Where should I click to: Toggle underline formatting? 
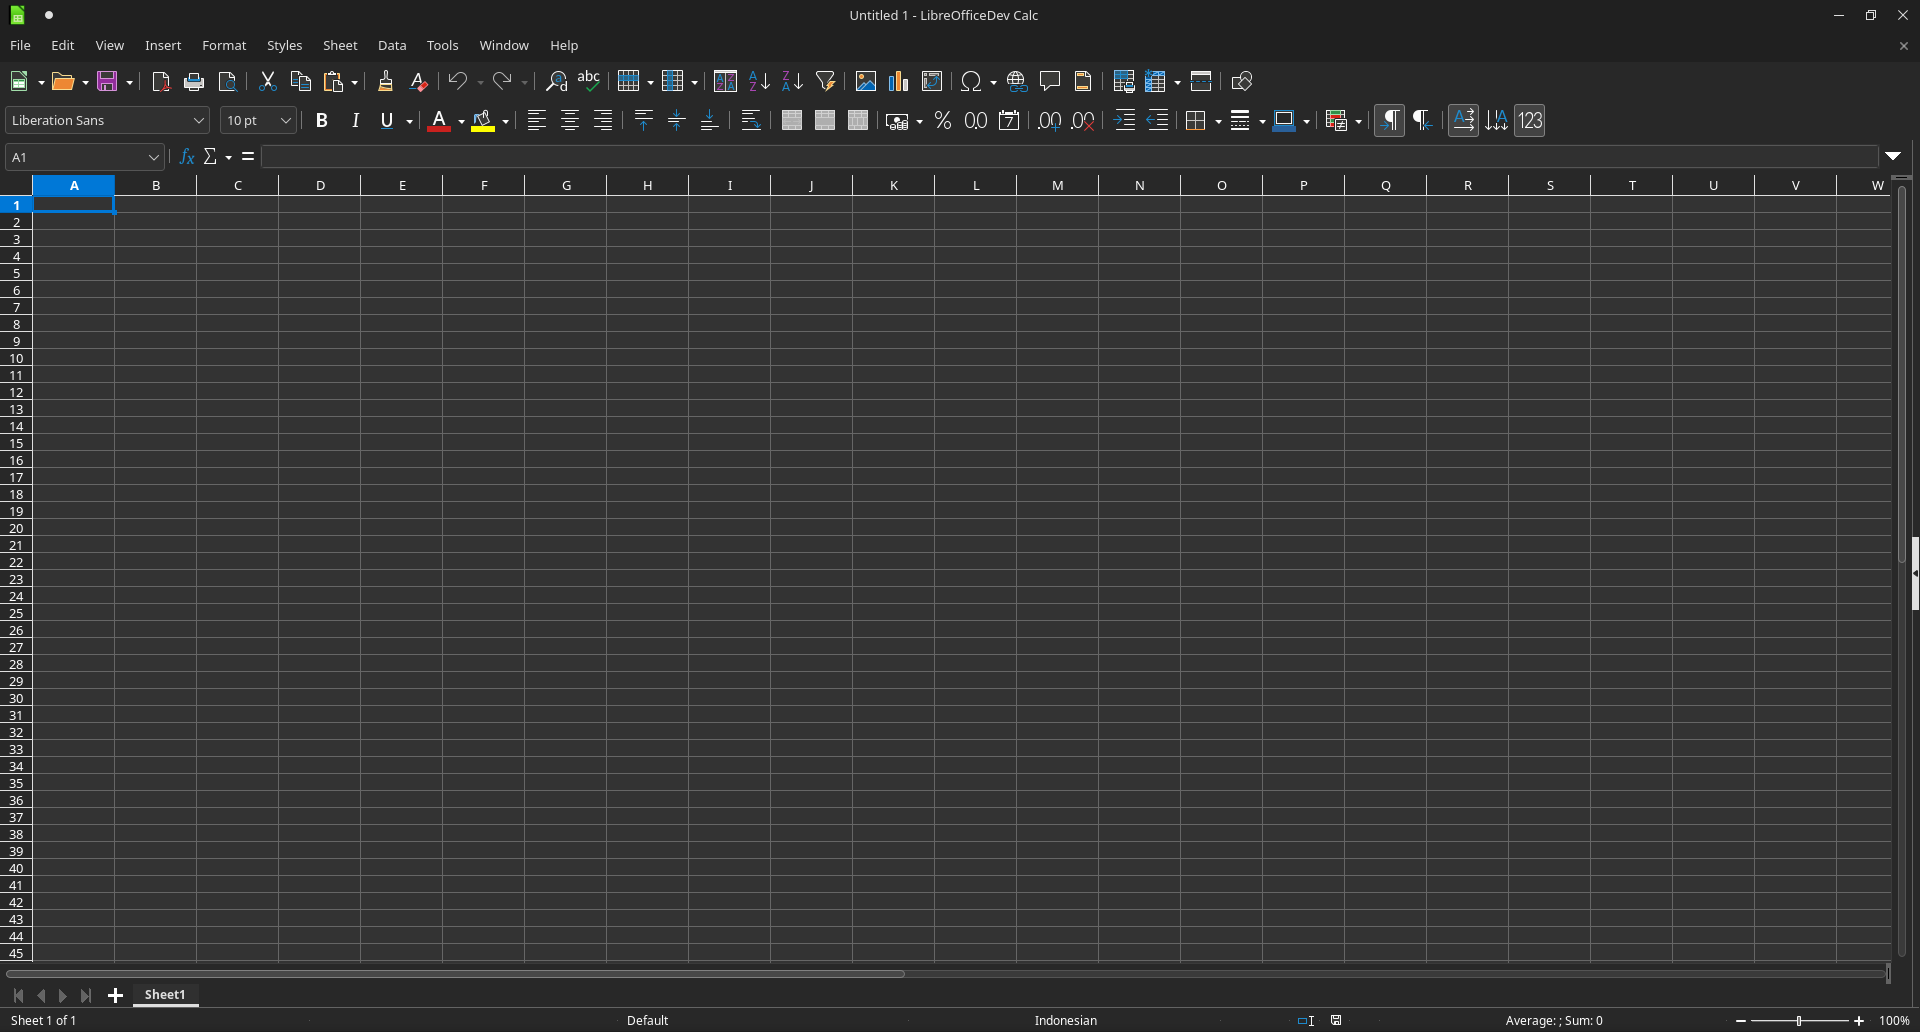(x=387, y=121)
